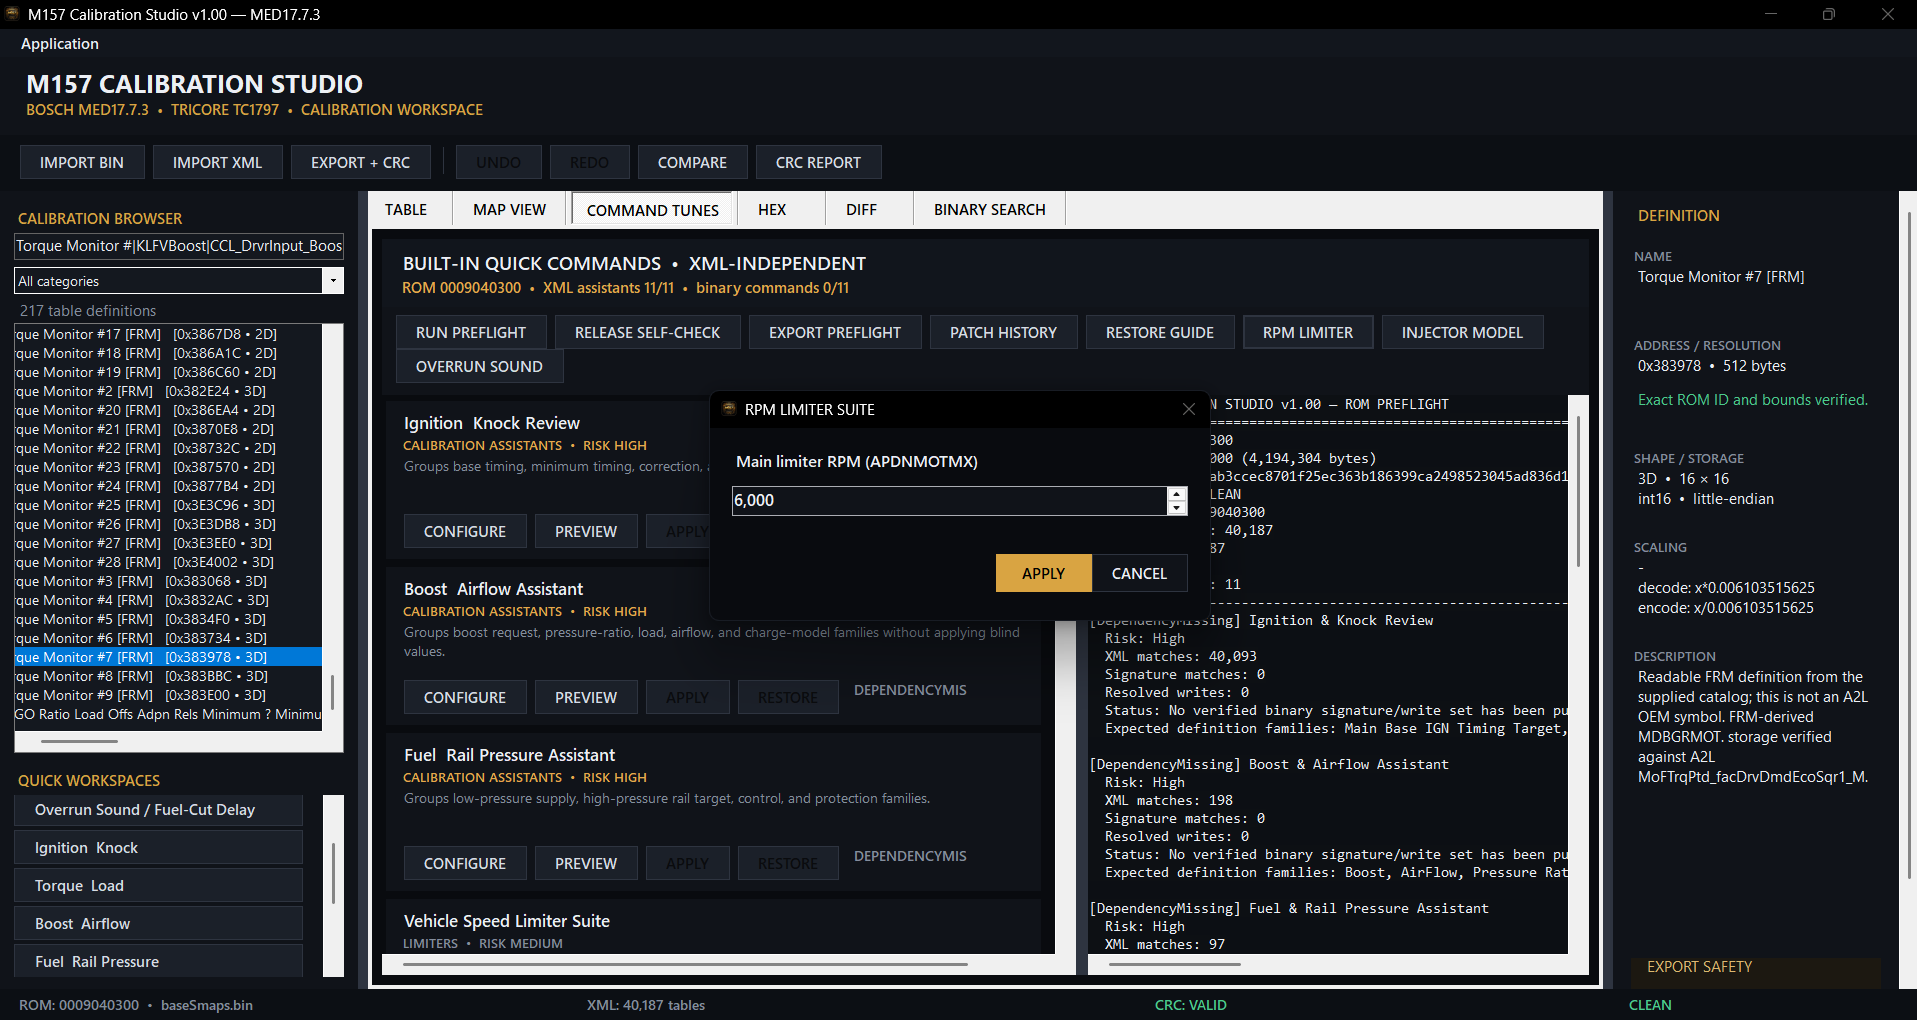Click EXPORT + CRC in the toolbar
The width and height of the screenshot is (1917, 1020).
(x=360, y=162)
